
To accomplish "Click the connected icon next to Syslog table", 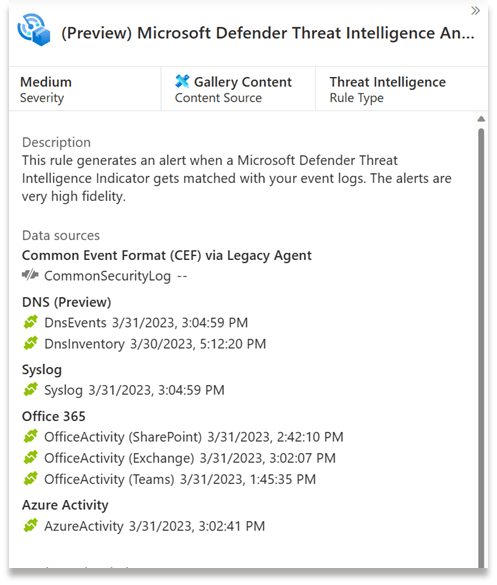I will [31, 390].
